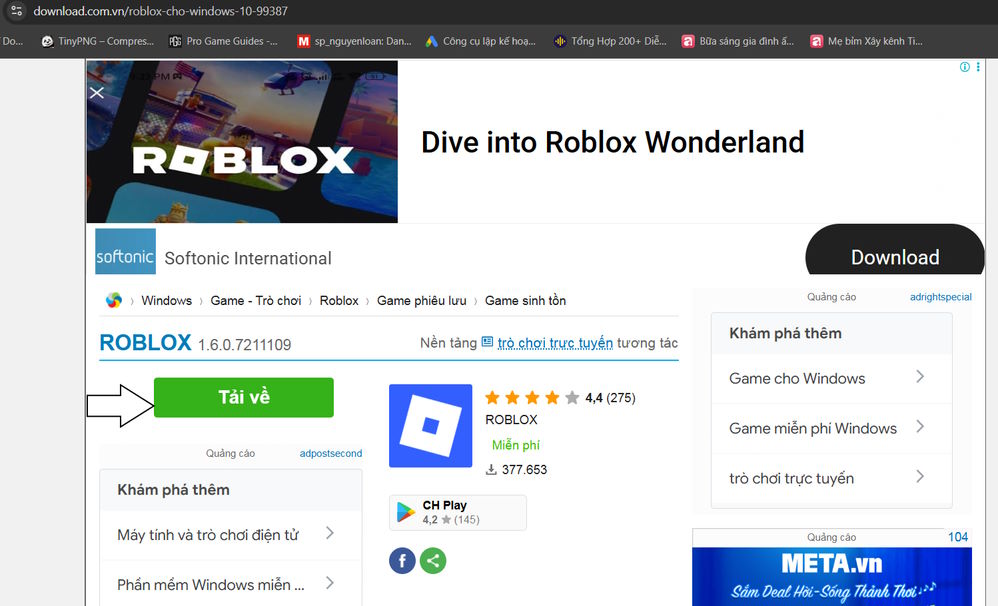Click the ROBLOX title heading

coord(145,342)
